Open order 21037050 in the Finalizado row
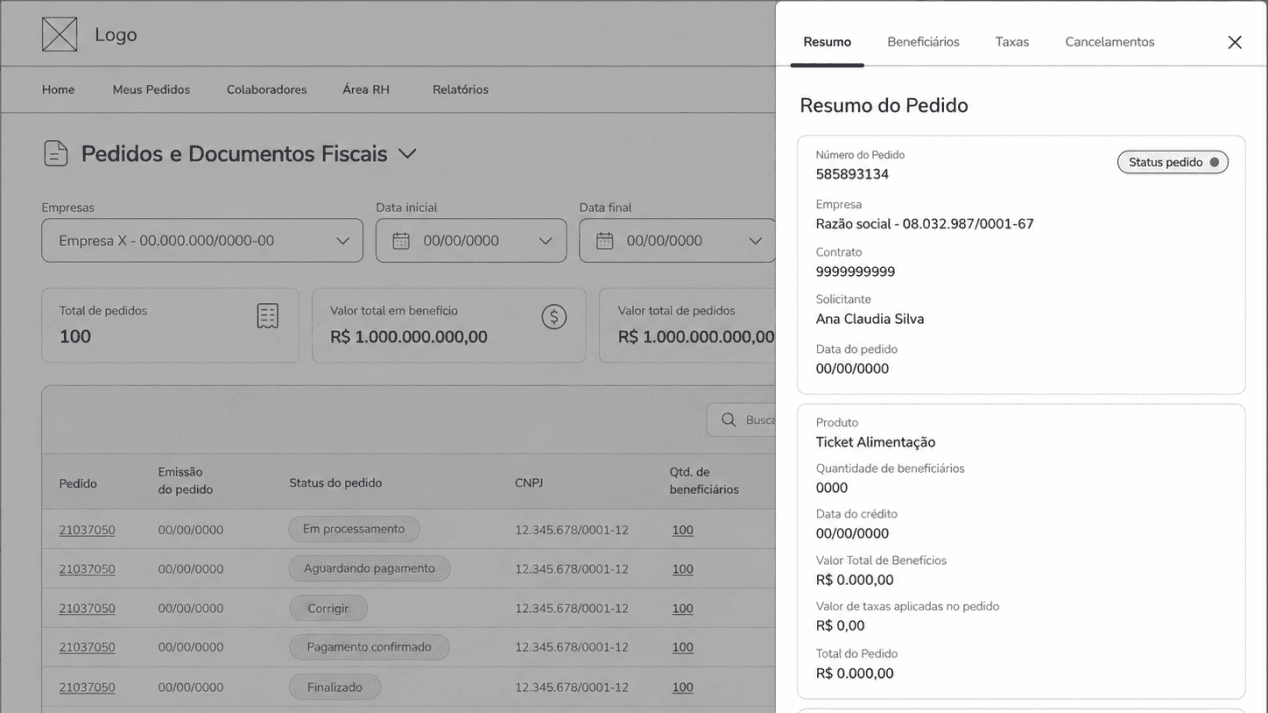The height and width of the screenshot is (713, 1268). click(87, 687)
